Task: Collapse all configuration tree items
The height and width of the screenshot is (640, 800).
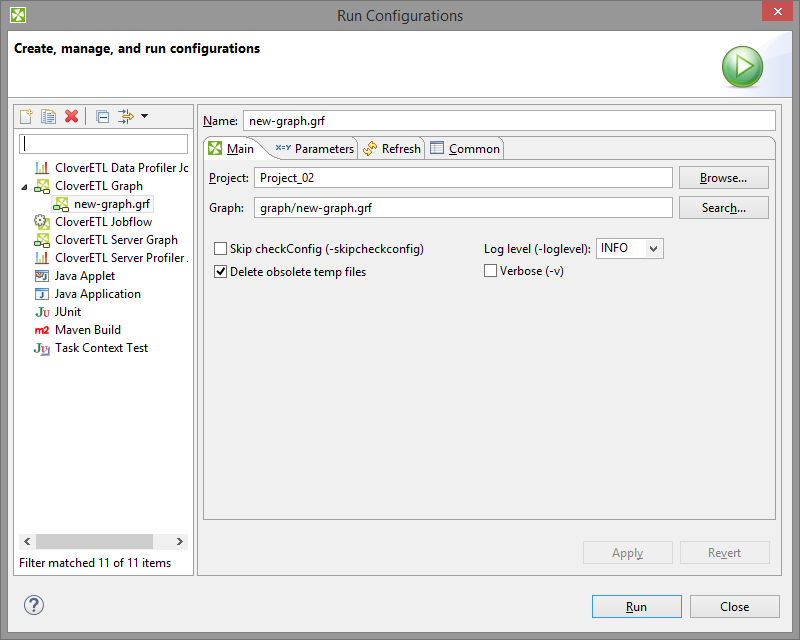Action: click(102, 116)
